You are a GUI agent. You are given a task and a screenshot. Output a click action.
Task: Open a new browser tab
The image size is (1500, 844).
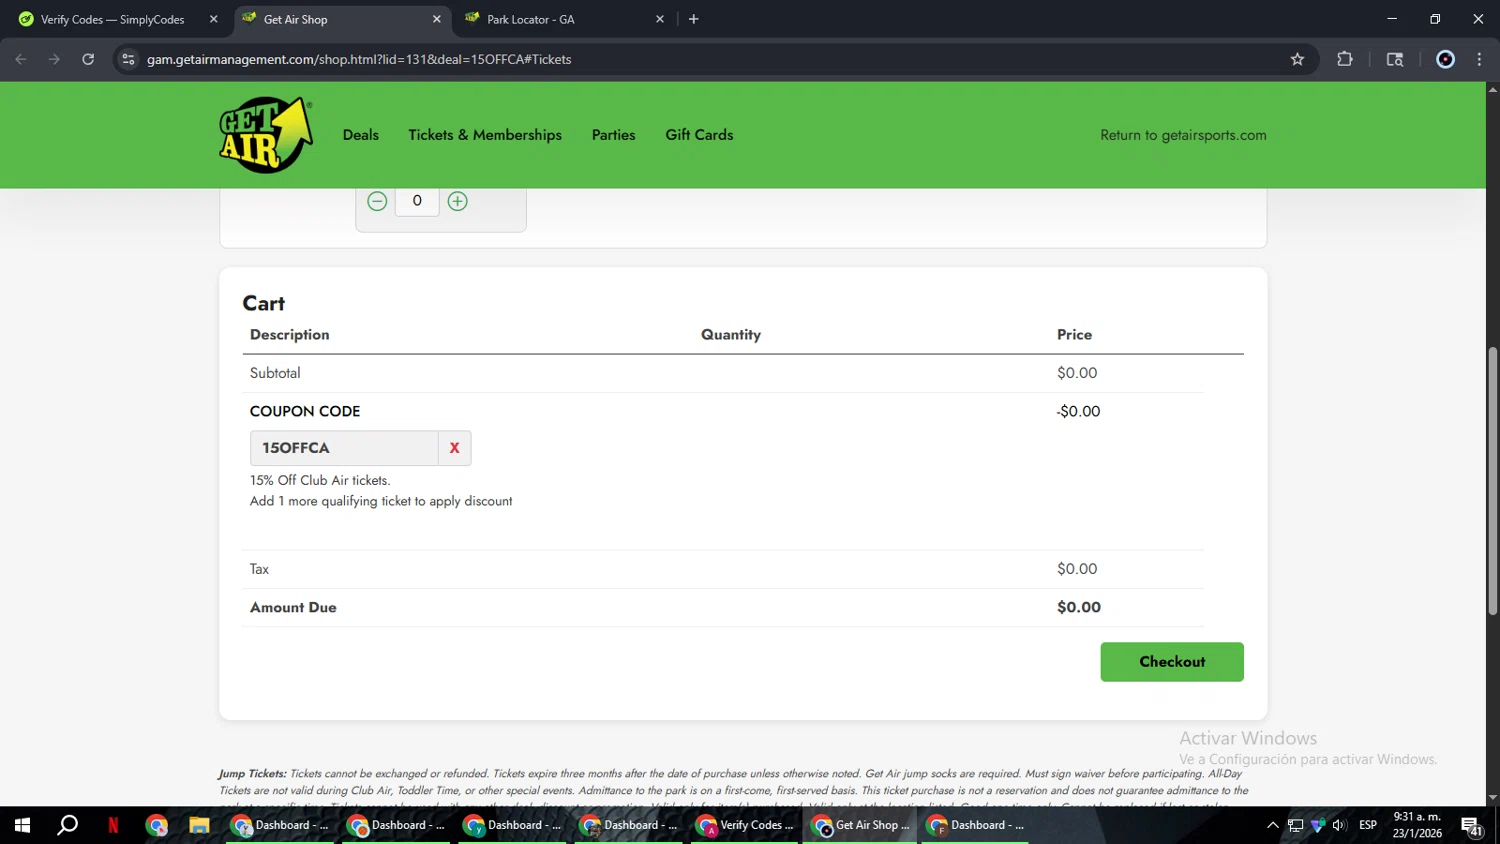pos(694,19)
